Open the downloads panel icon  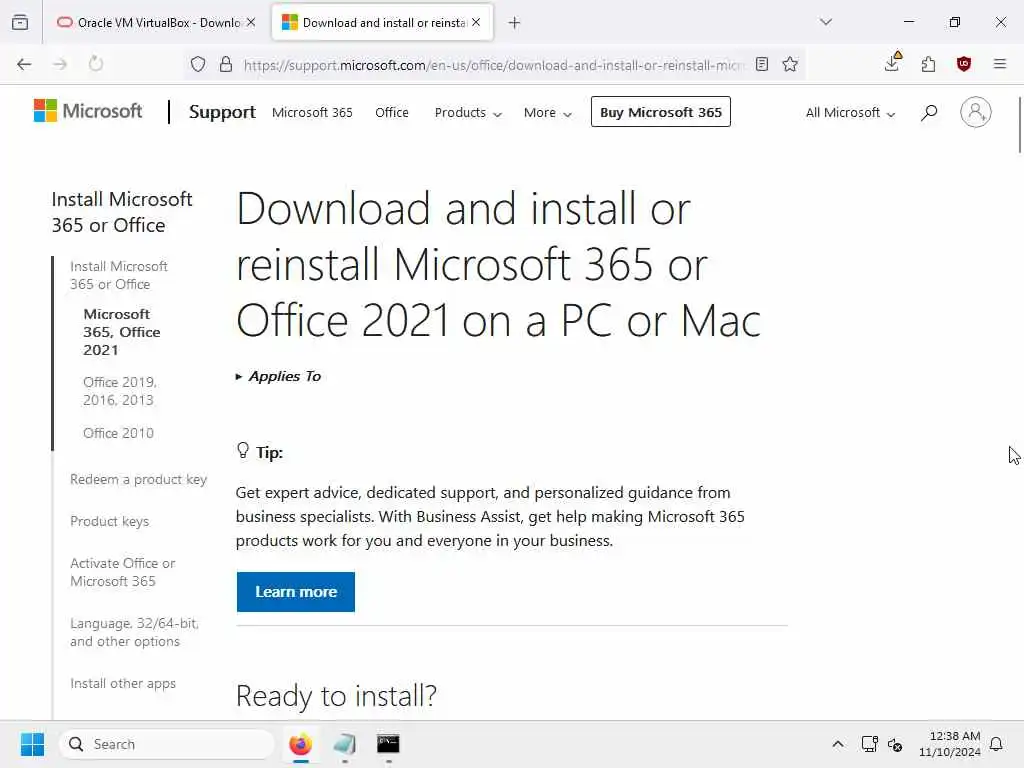(x=892, y=63)
